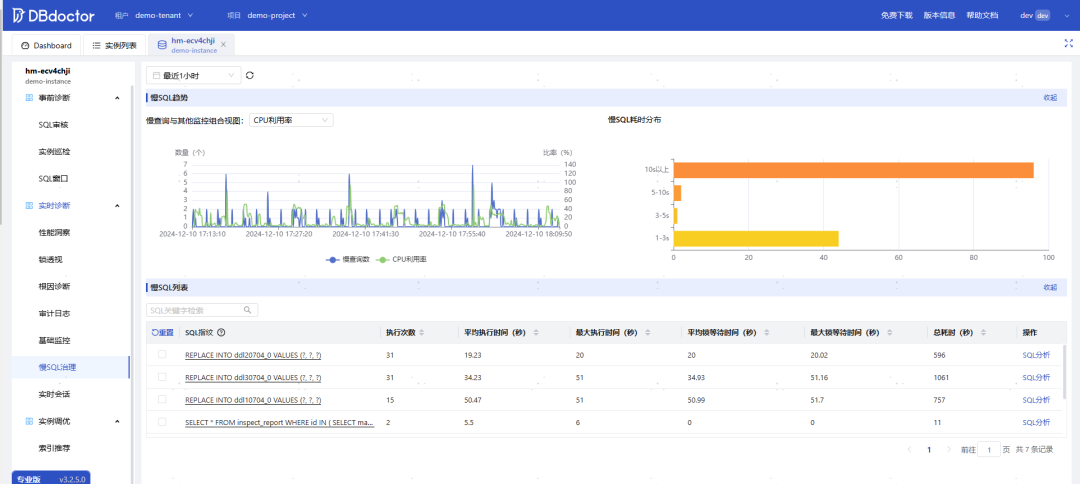This screenshot has width=1080, height=484.
Task: Check the ddl10704_0 row checkbox
Action: tap(163, 399)
